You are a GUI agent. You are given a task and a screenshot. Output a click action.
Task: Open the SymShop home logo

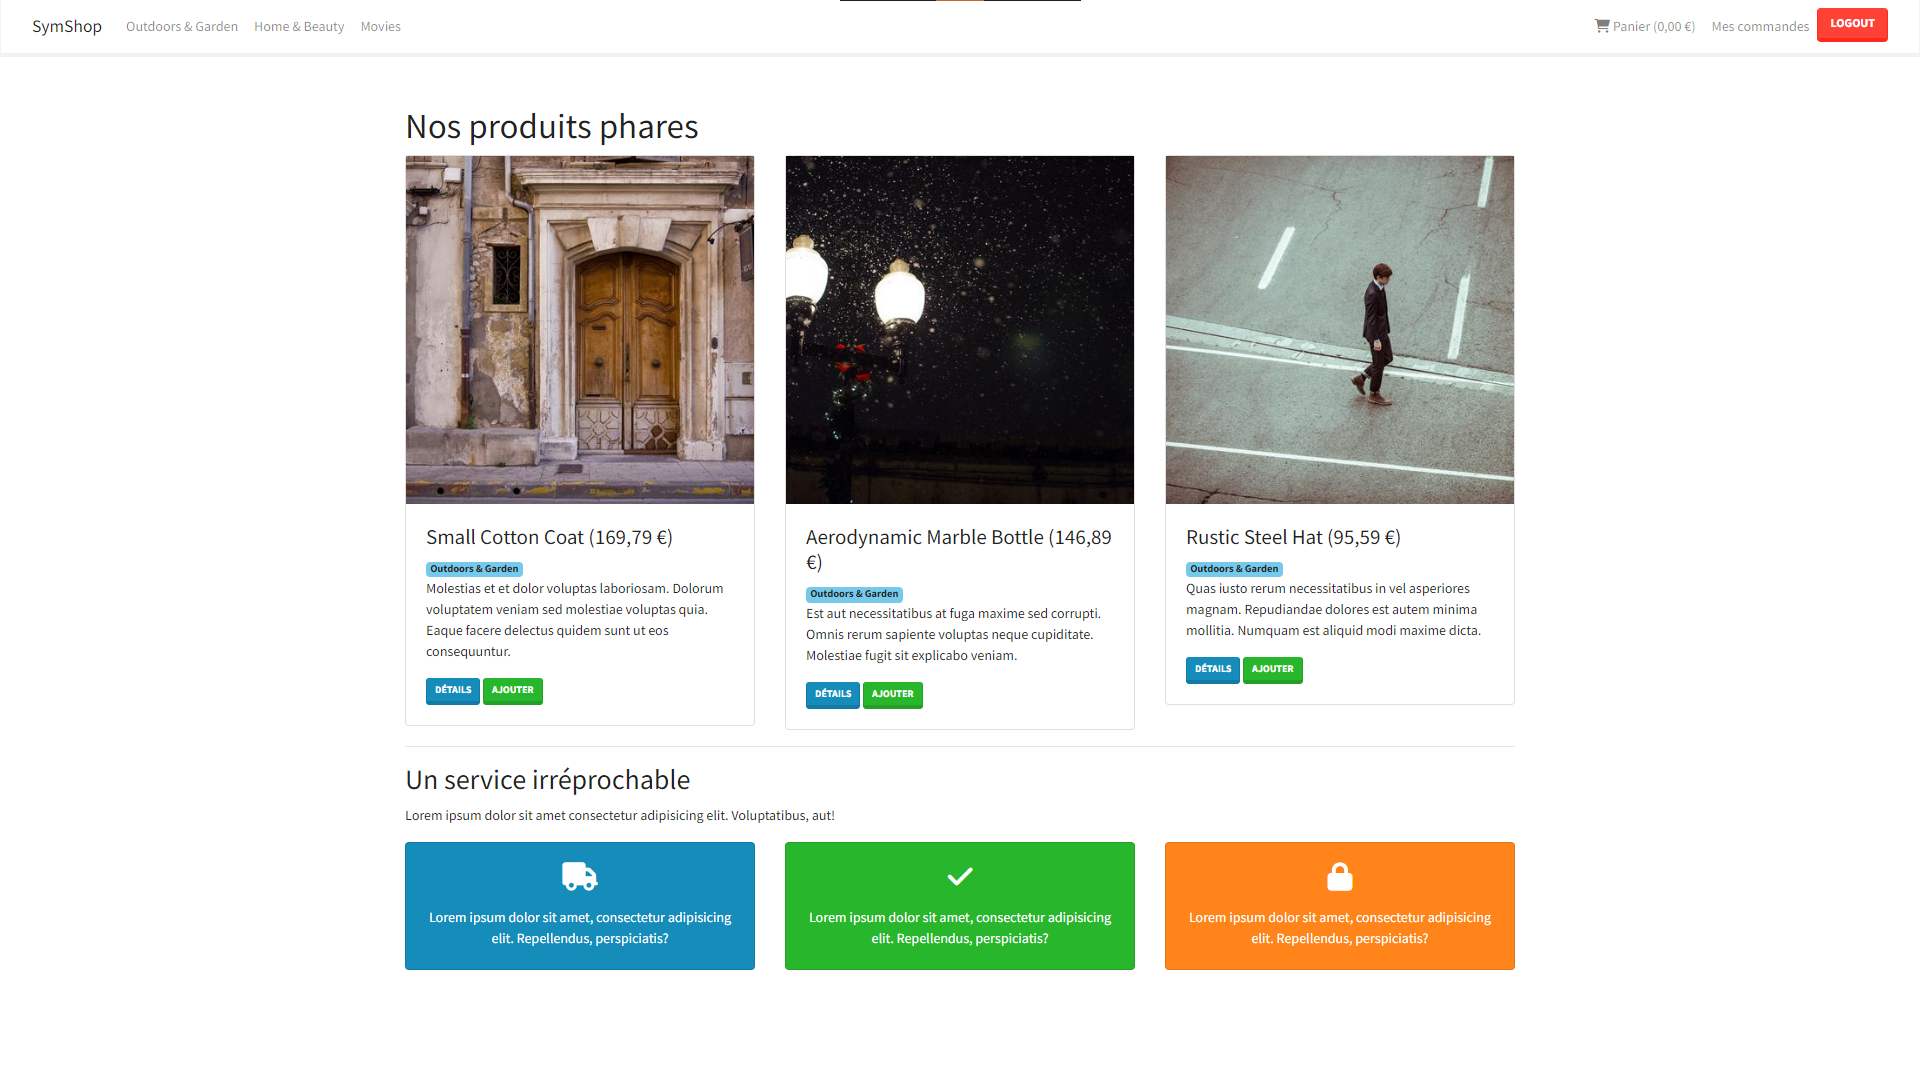67,26
